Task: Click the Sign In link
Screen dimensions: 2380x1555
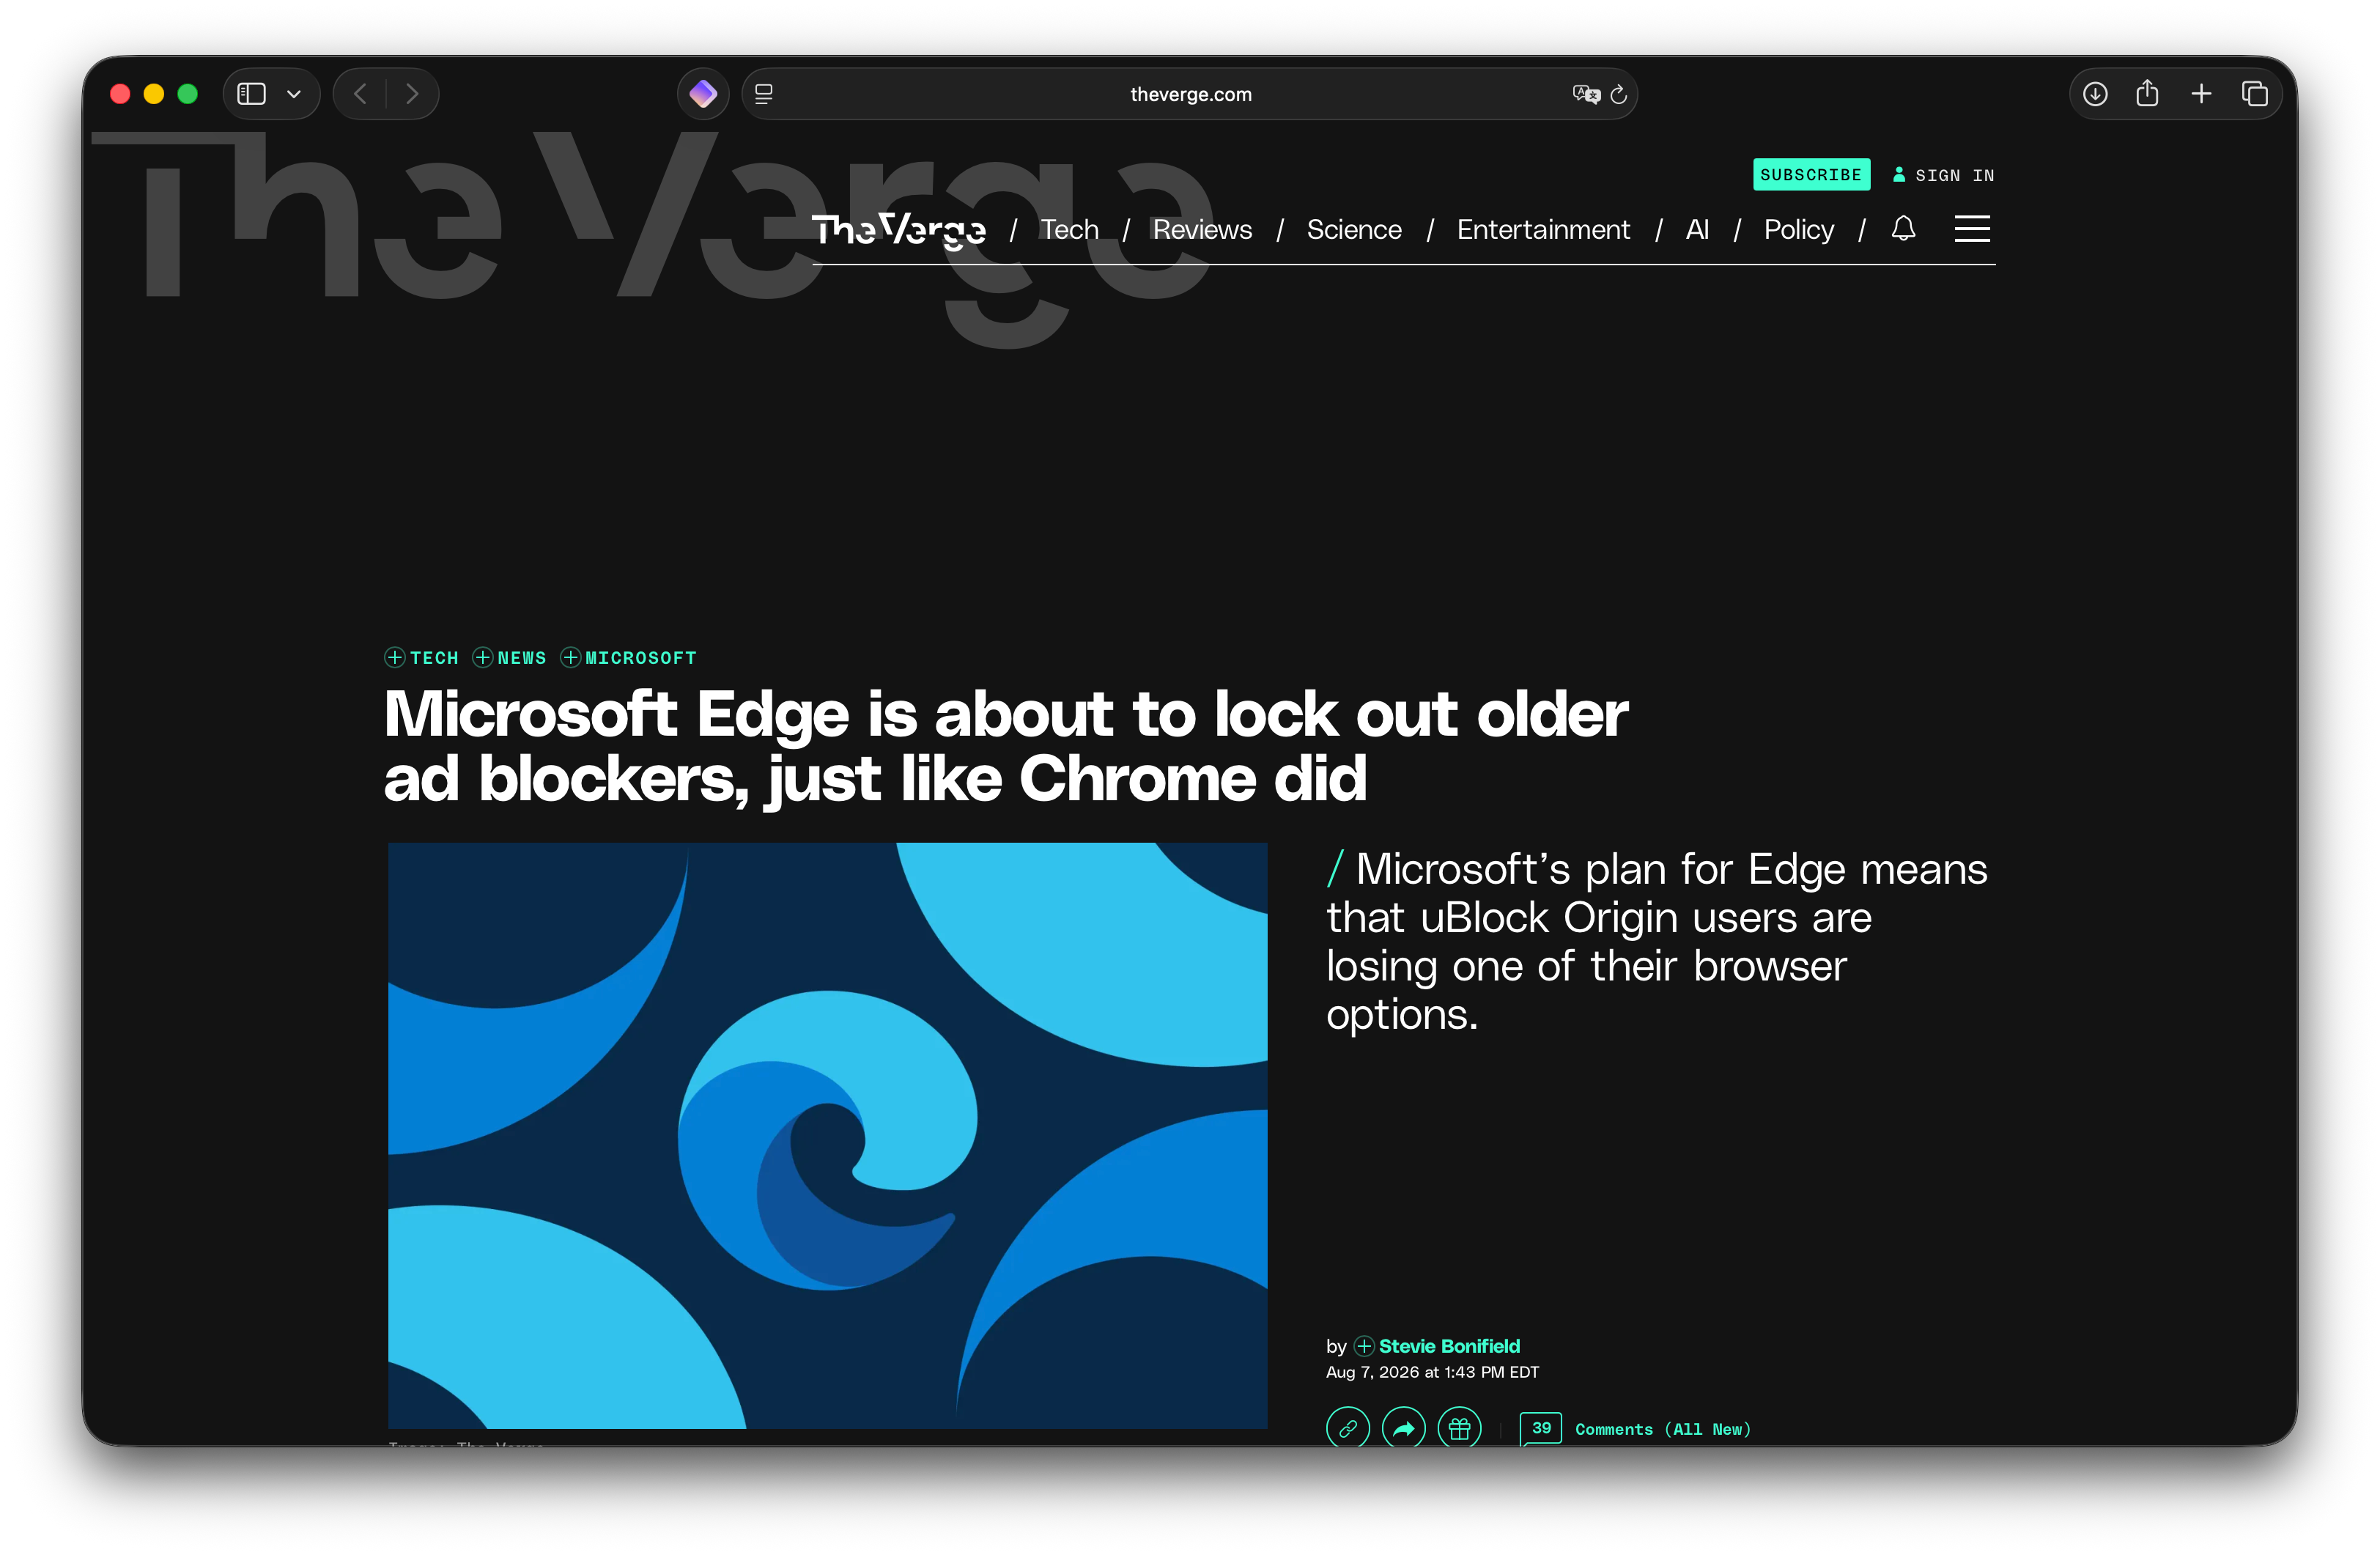Action: click(x=1944, y=175)
